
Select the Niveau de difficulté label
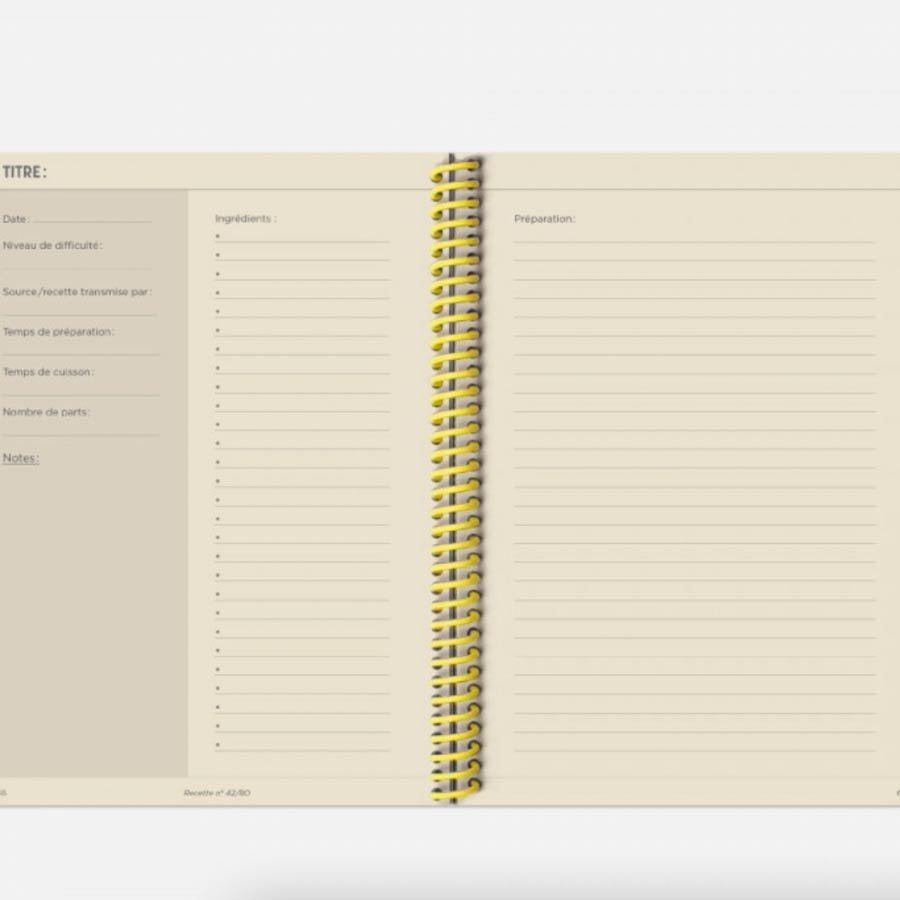point(52,245)
